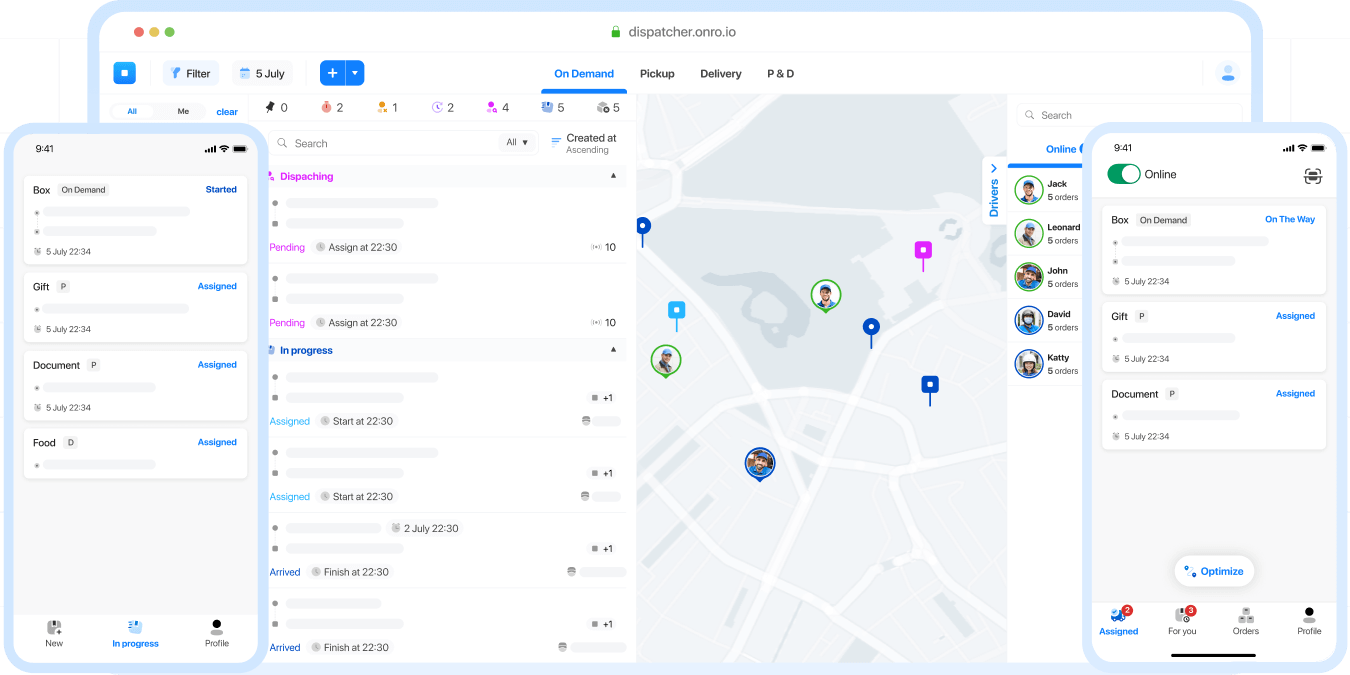Select driver Katty in the Drivers list

point(1047,364)
